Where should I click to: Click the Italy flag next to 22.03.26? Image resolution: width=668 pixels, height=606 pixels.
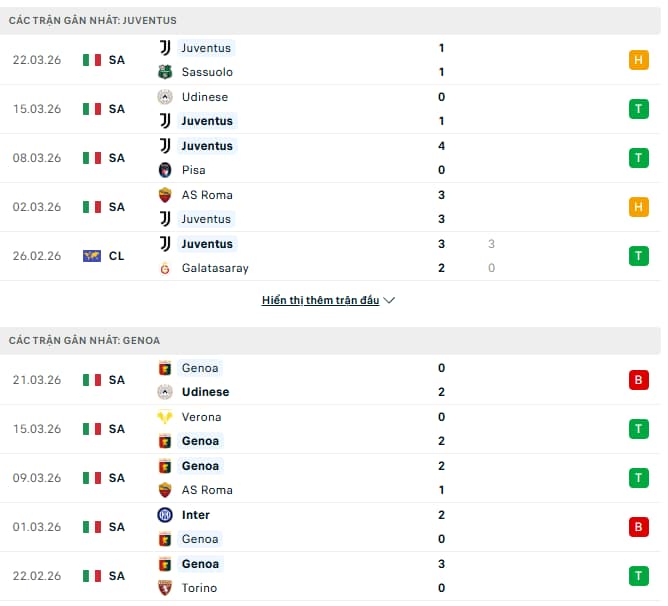92,60
